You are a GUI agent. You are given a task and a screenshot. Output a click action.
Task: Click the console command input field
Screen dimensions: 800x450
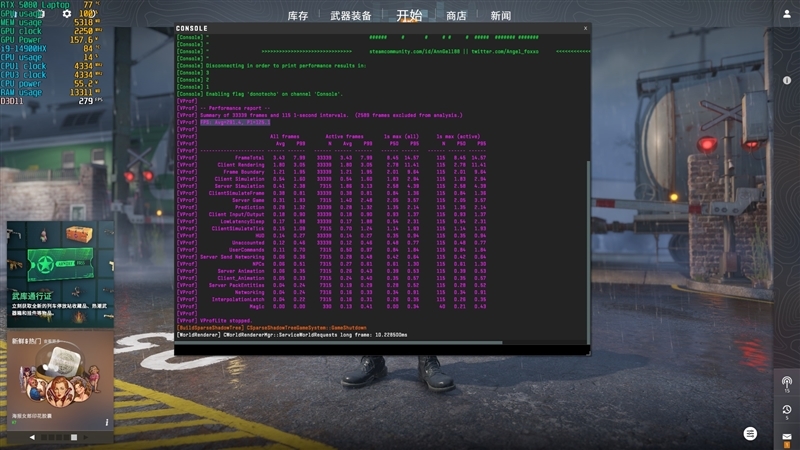[x=382, y=350]
